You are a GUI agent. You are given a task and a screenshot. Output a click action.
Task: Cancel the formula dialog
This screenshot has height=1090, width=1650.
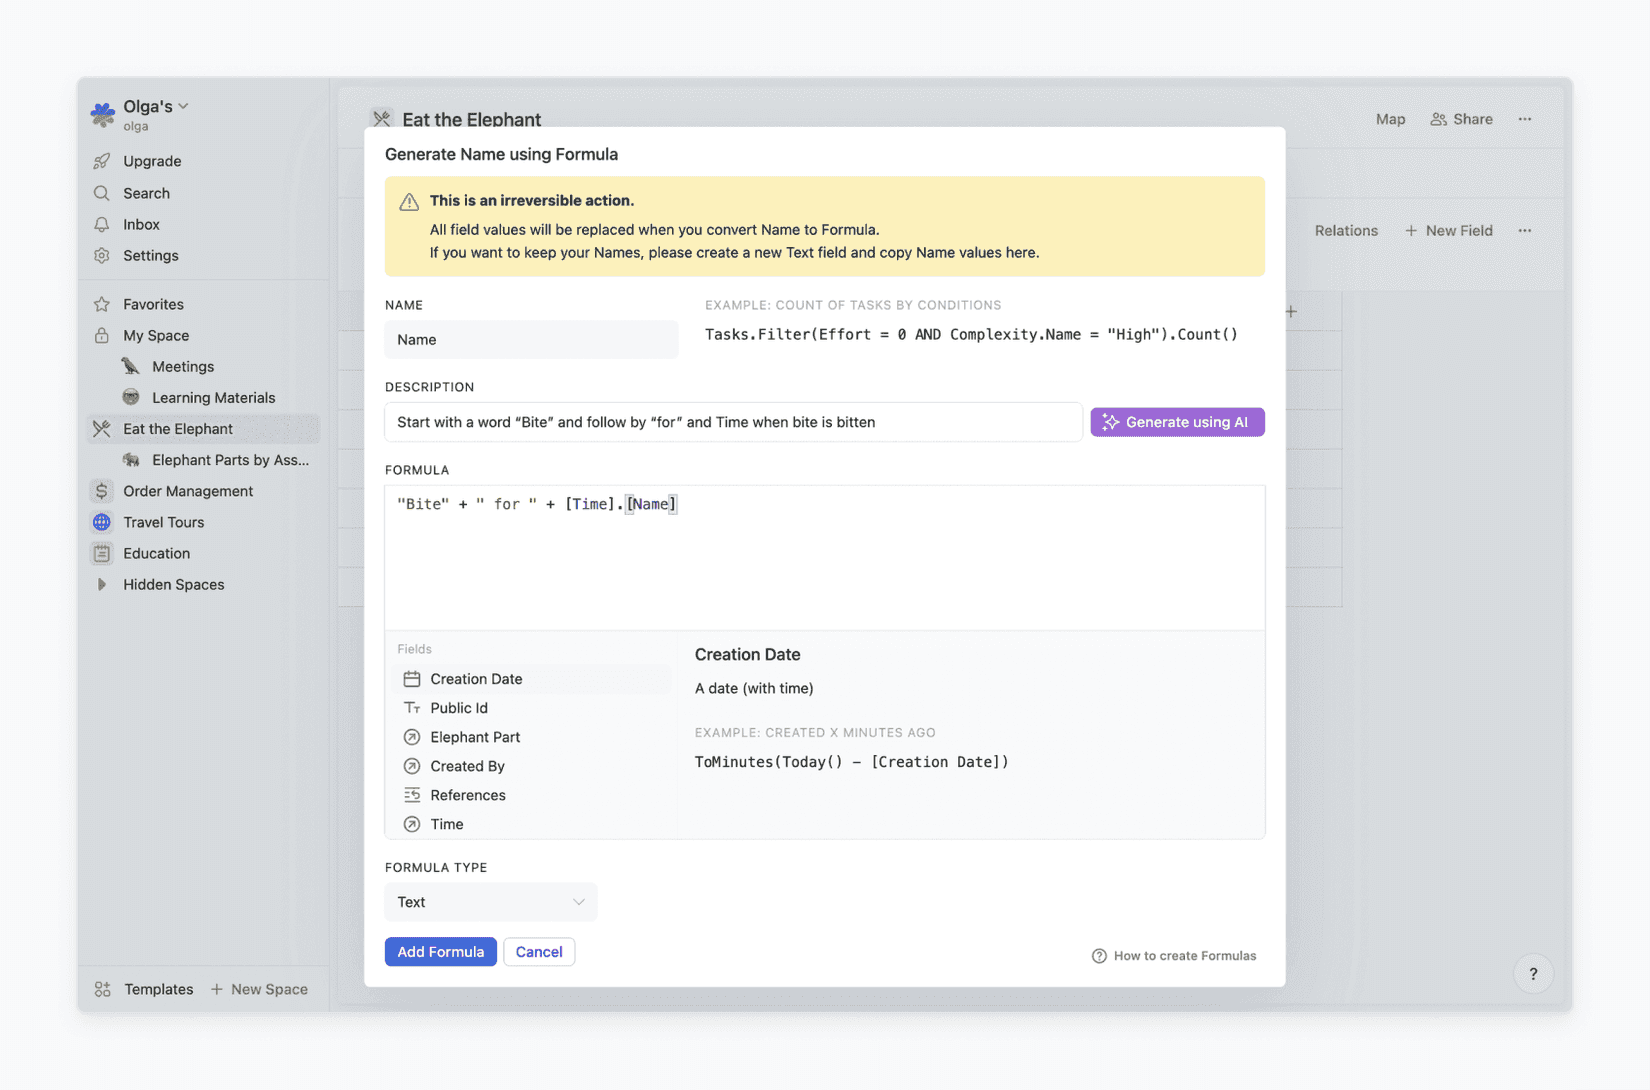pos(539,951)
